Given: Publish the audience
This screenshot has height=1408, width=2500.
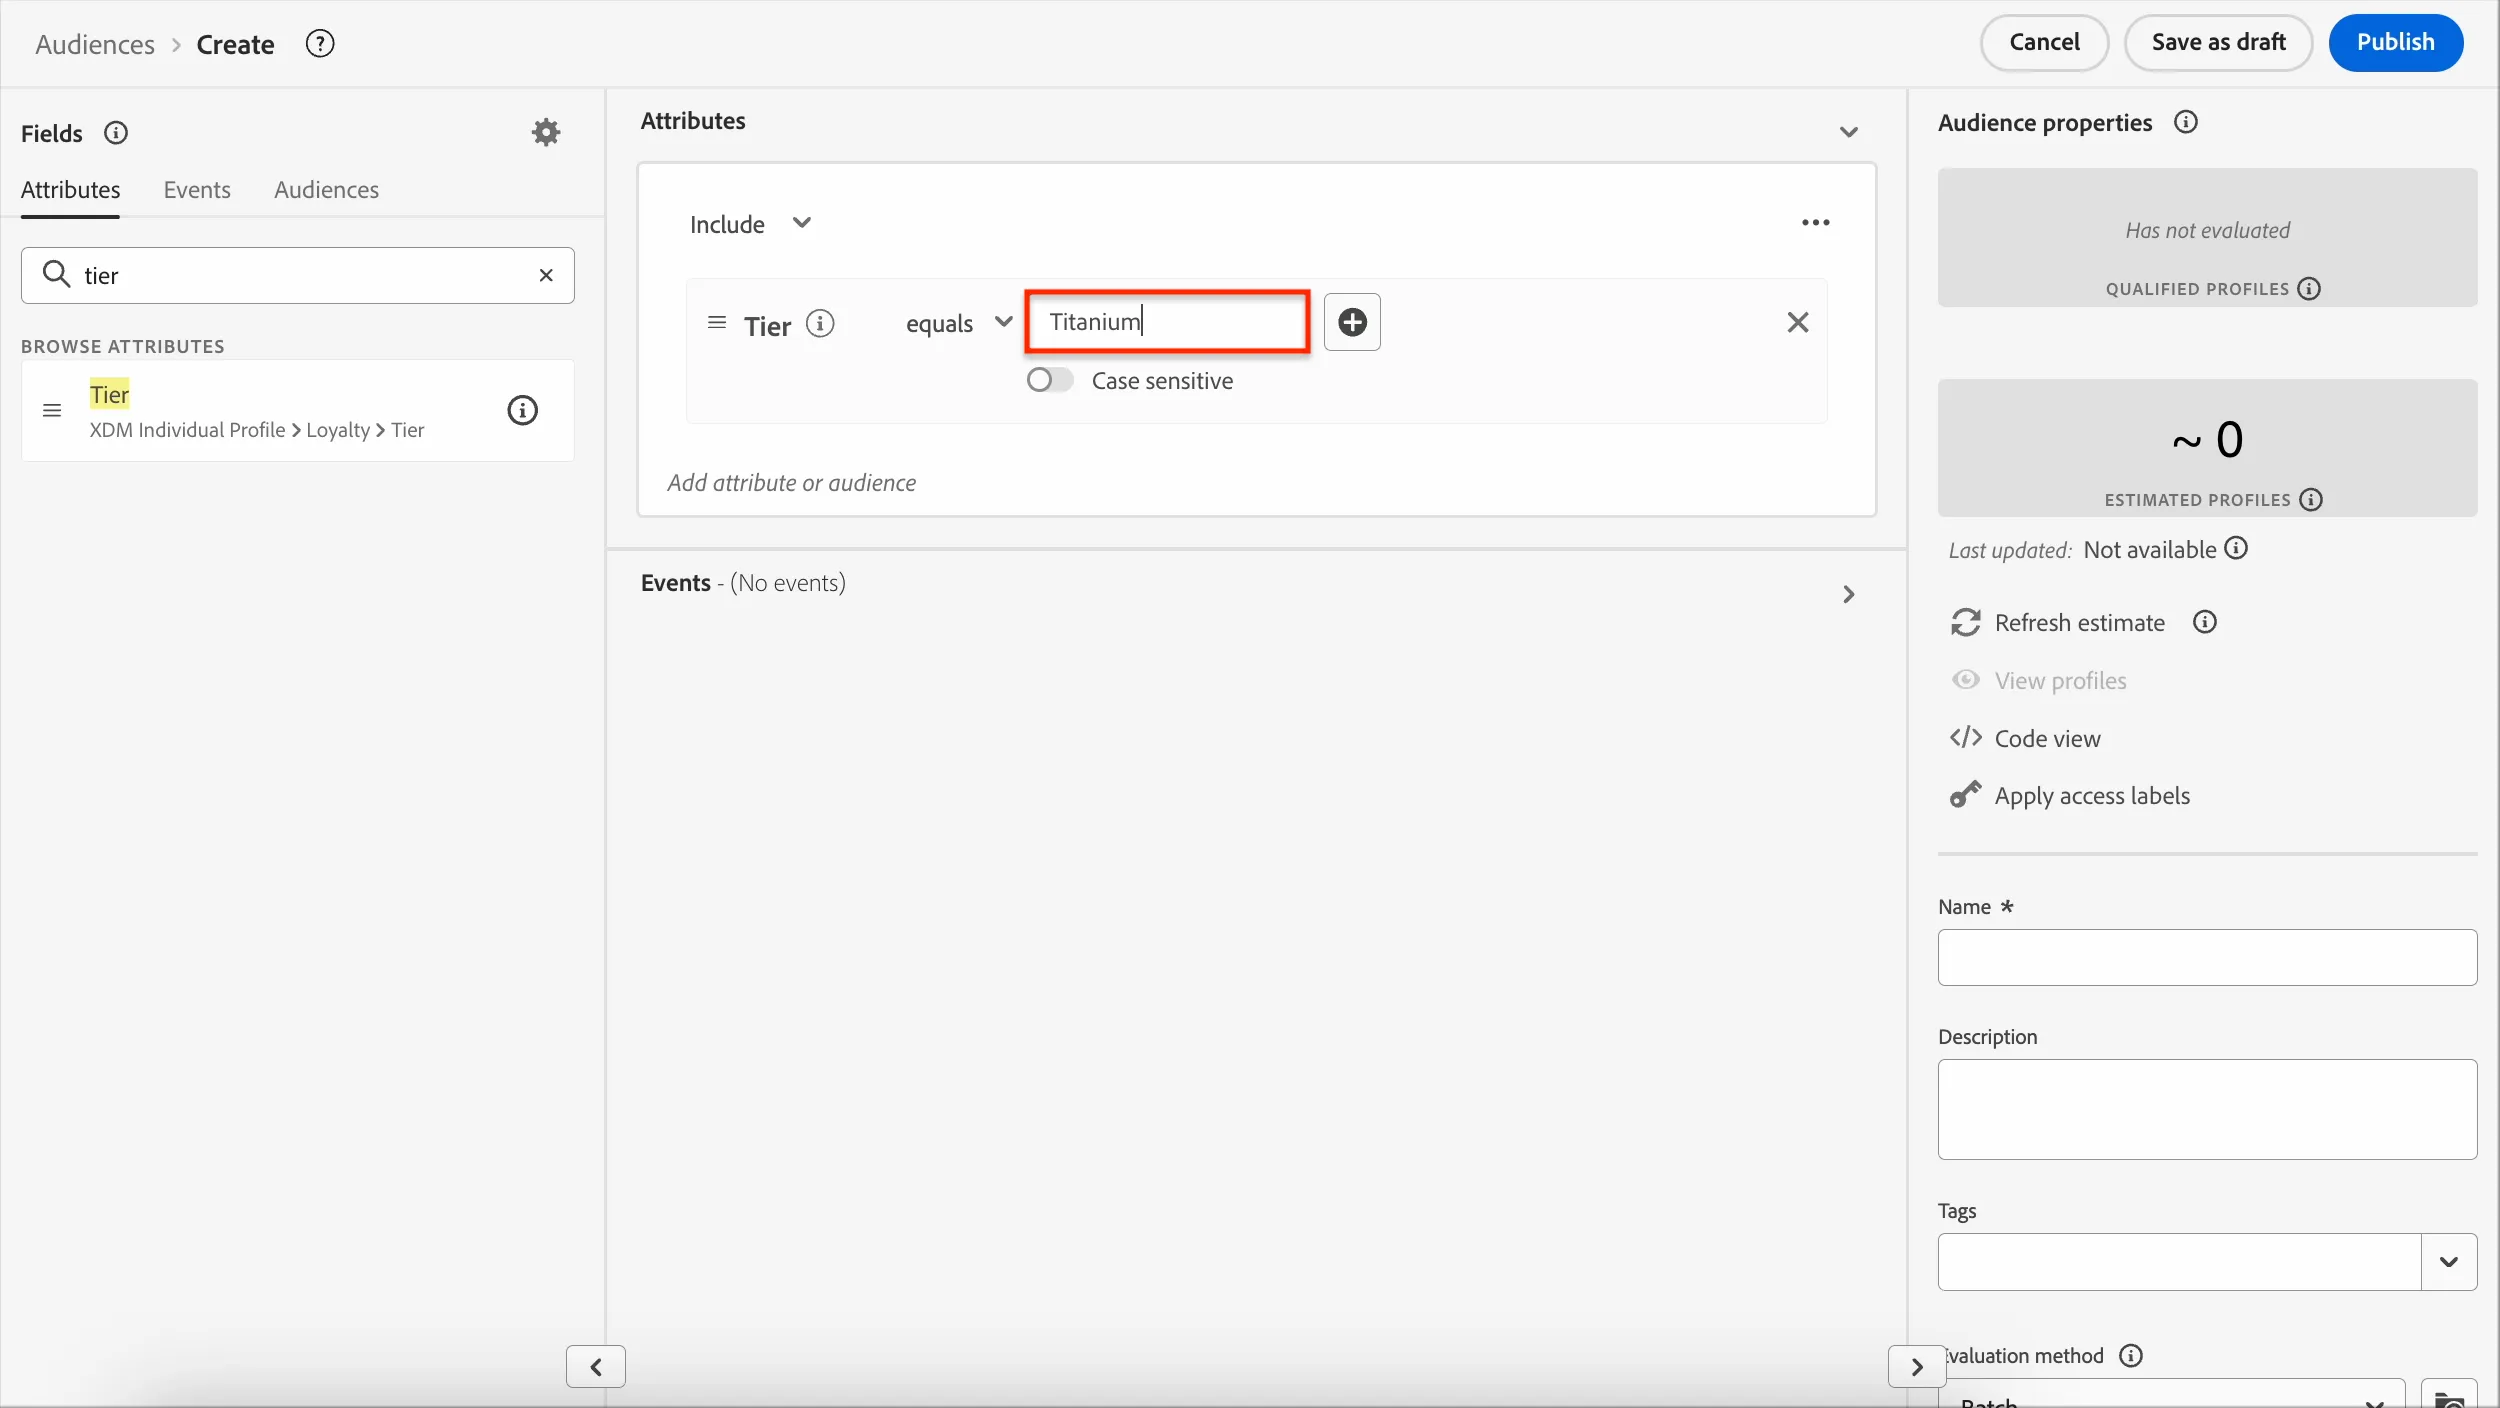Looking at the screenshot, I should click(x=2396, y=42).
